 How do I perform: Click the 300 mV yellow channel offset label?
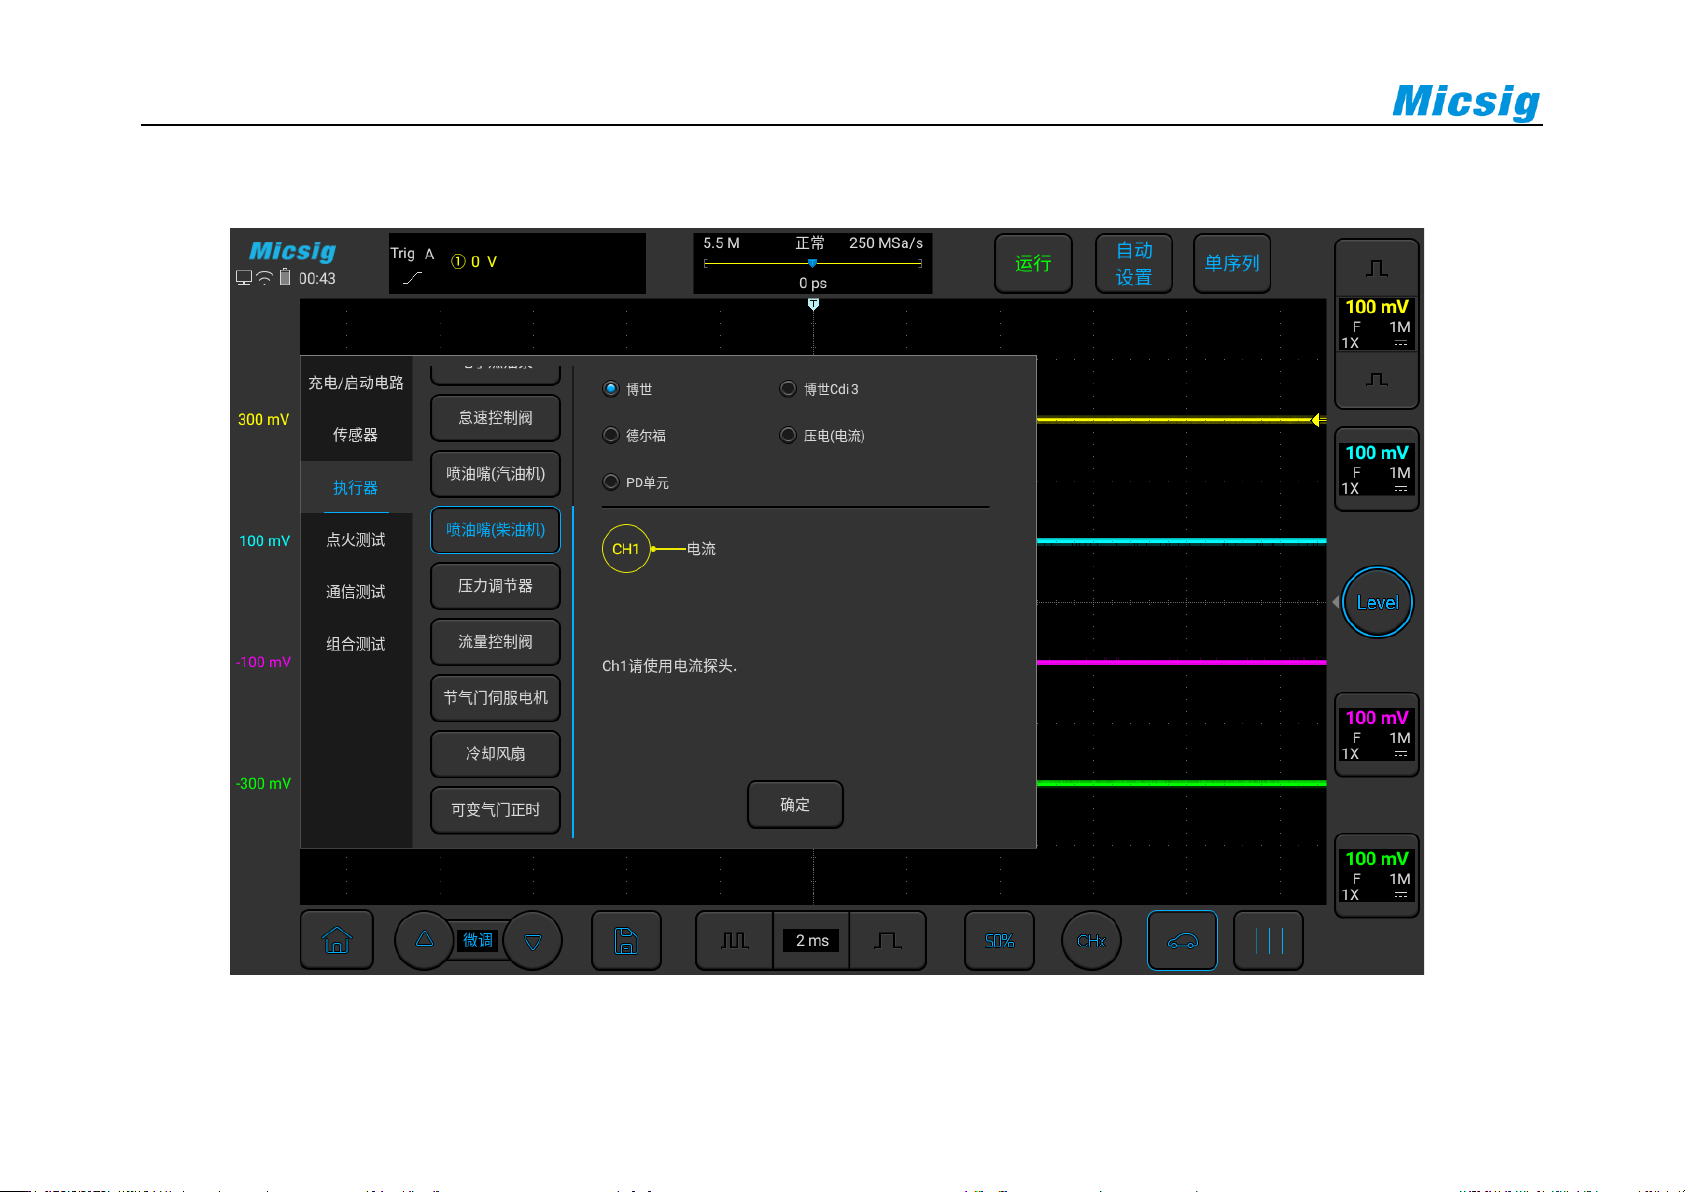(x=263, y=420)
